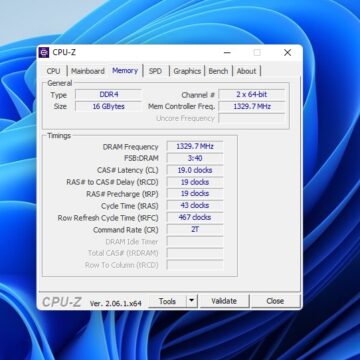360x360 pixels.
Task: Click the 2 x 64-bit channel value
Action: pyautogui.click(x=252, y=95)
